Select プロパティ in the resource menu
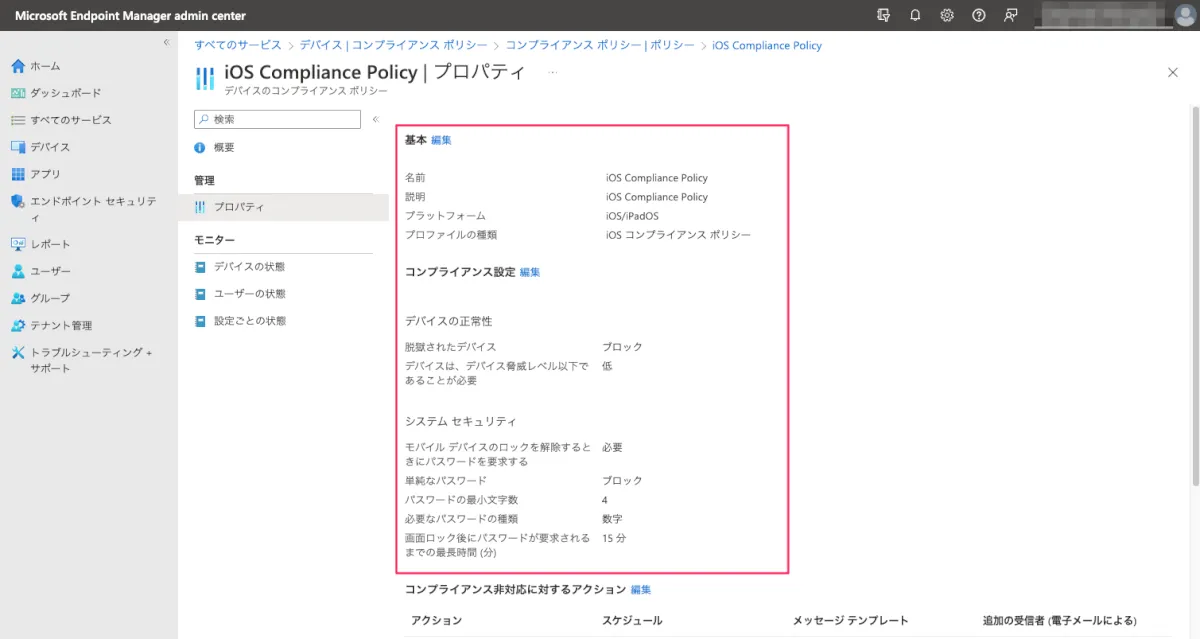Image resolution: width=1200 pixels, height=639 pixels. pos(283,207)
